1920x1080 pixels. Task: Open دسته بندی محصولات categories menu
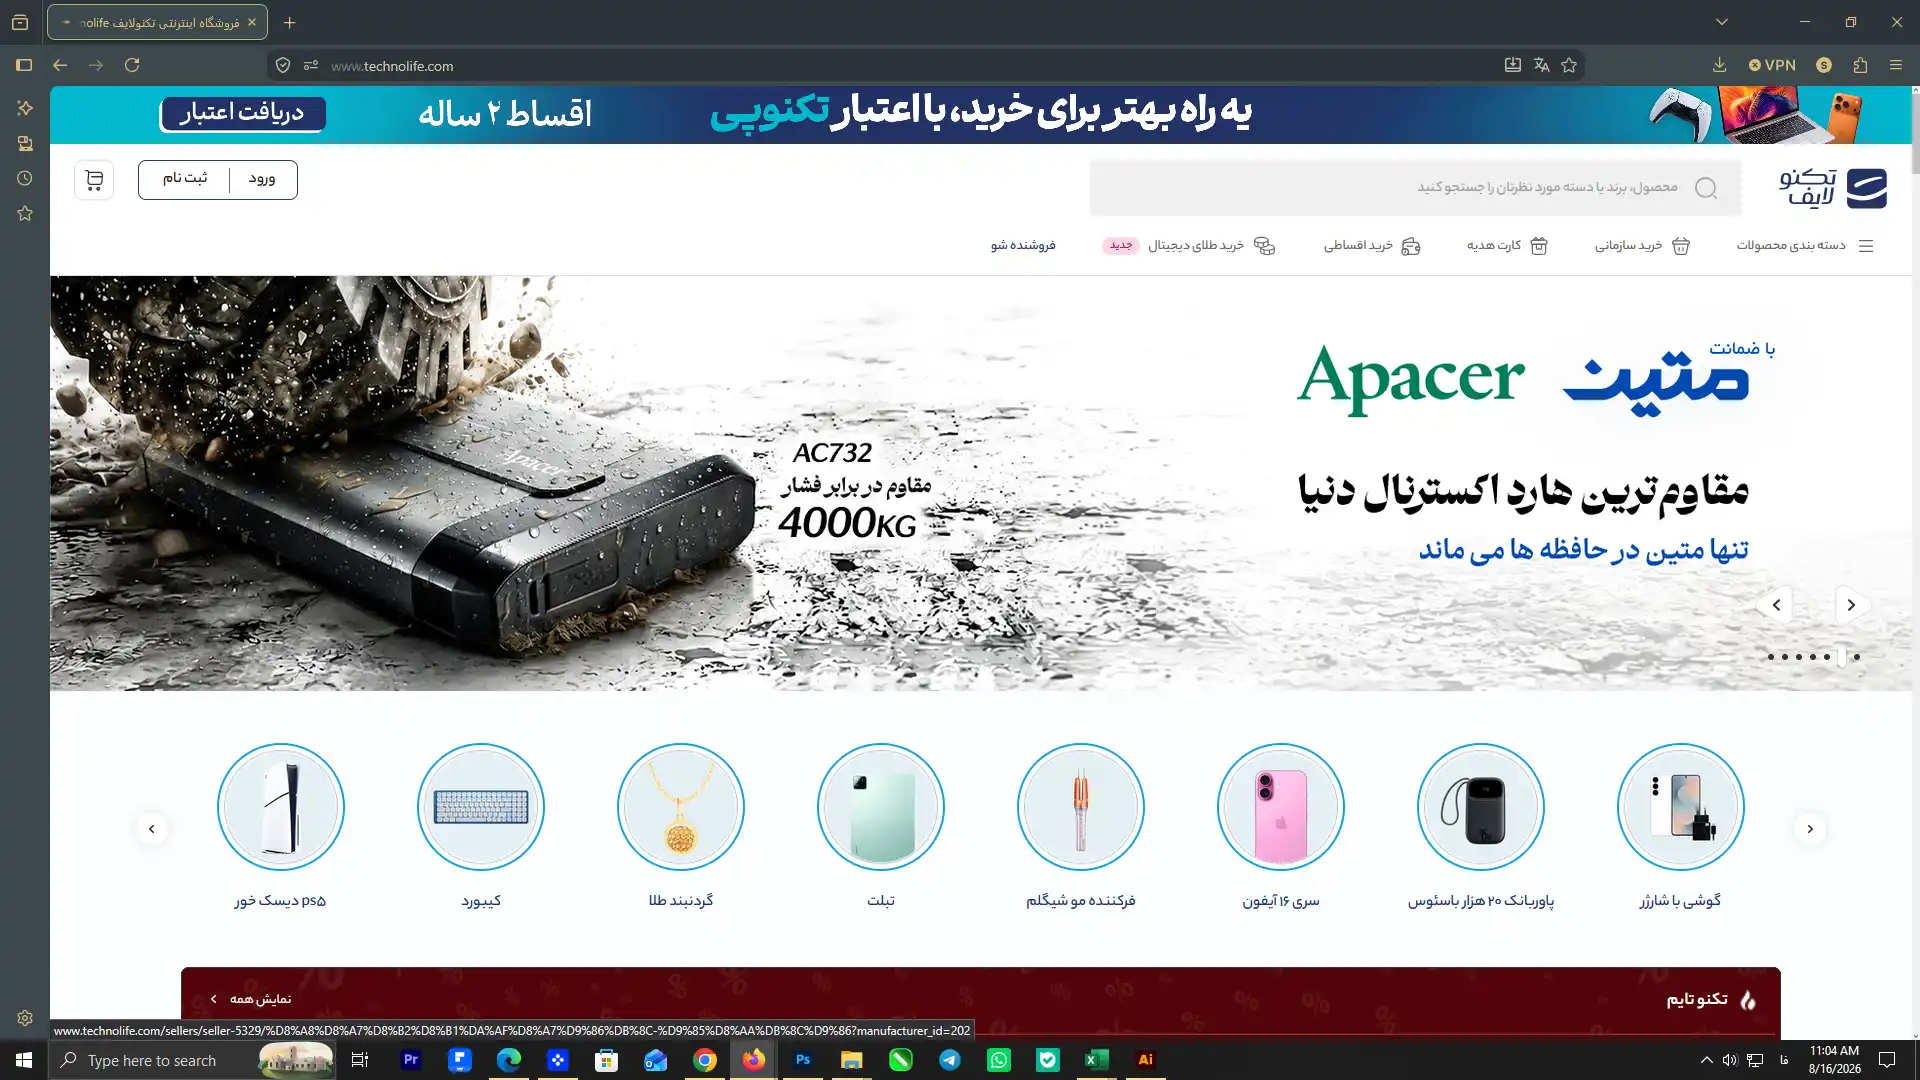tap(1805, 245)
